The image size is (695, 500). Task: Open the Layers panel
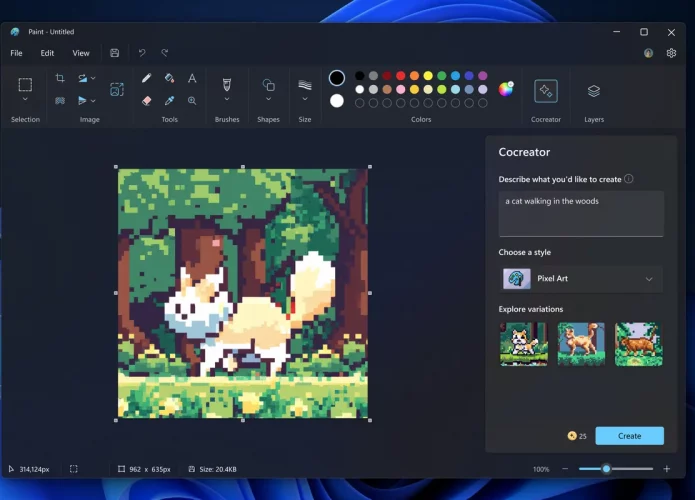[x=594, y=91]
